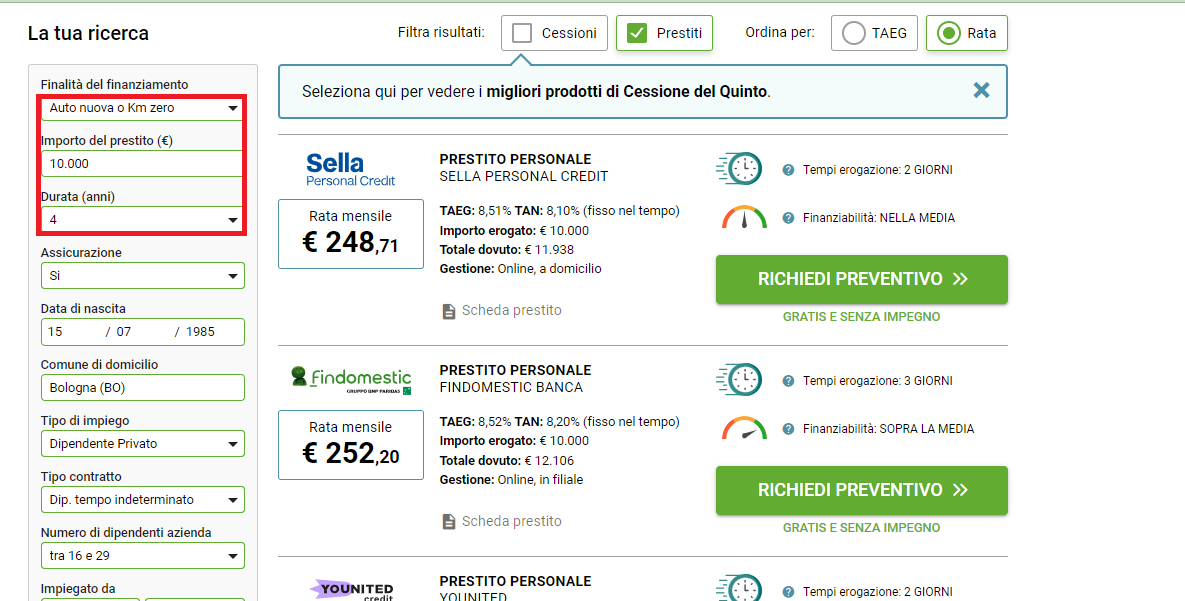Click help icon beside Finanziabilità SOPRA LA MEDIA

tap(788, 429)
